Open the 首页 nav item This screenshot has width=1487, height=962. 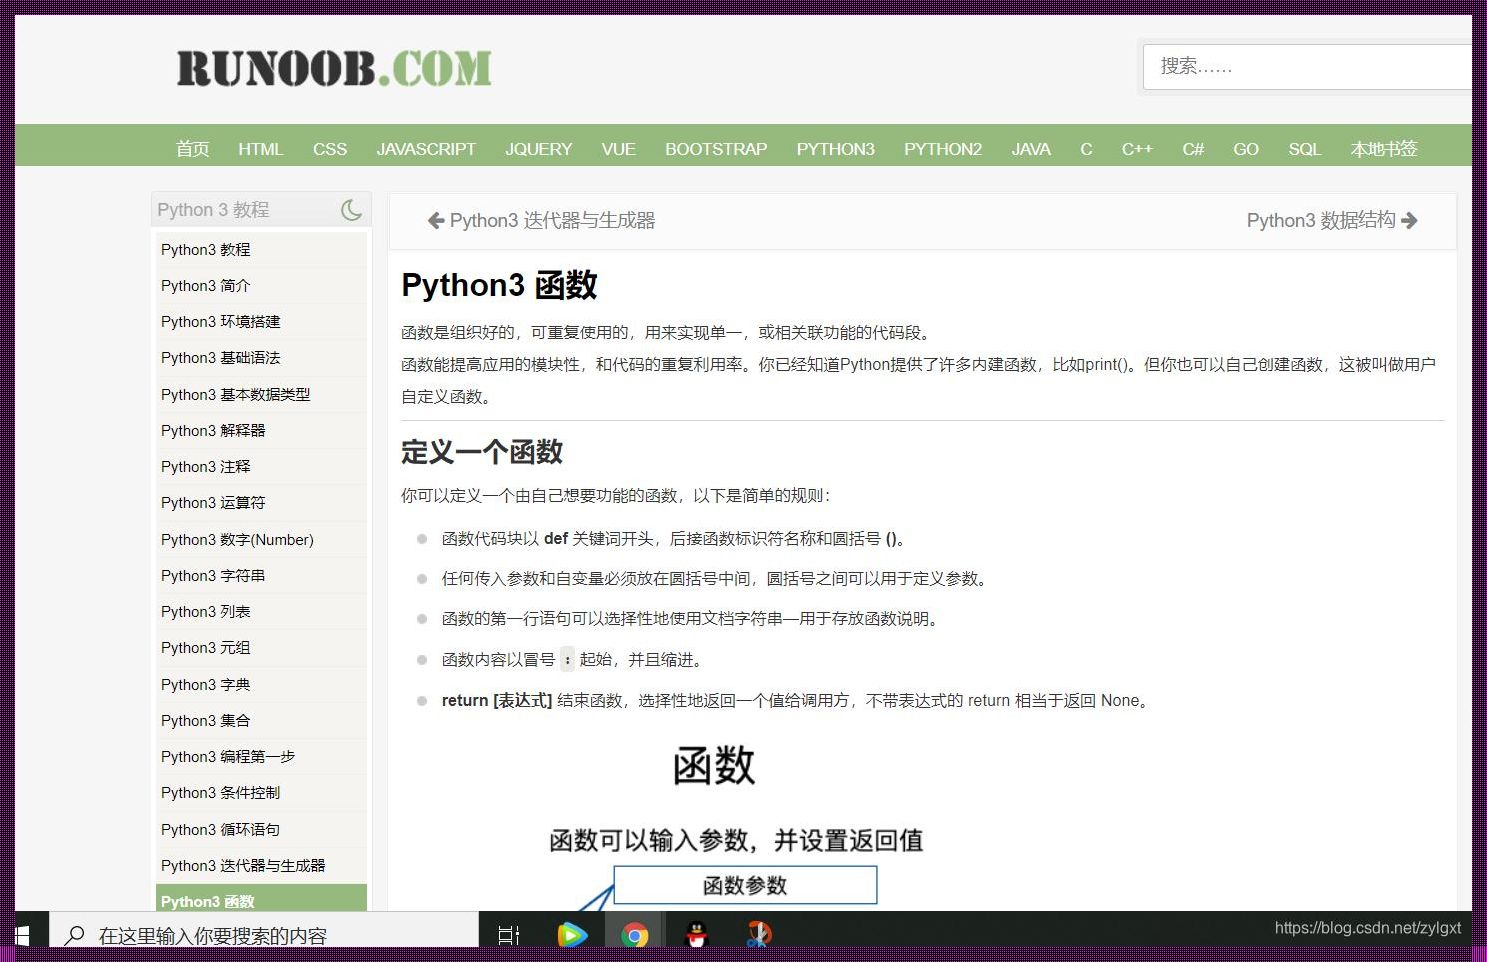pyautogui.click(x=193, y=149)
